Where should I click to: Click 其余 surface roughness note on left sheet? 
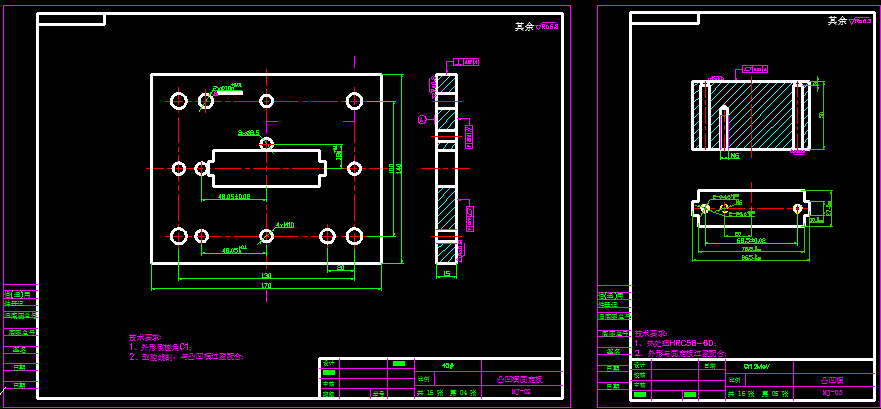point(536,26)
